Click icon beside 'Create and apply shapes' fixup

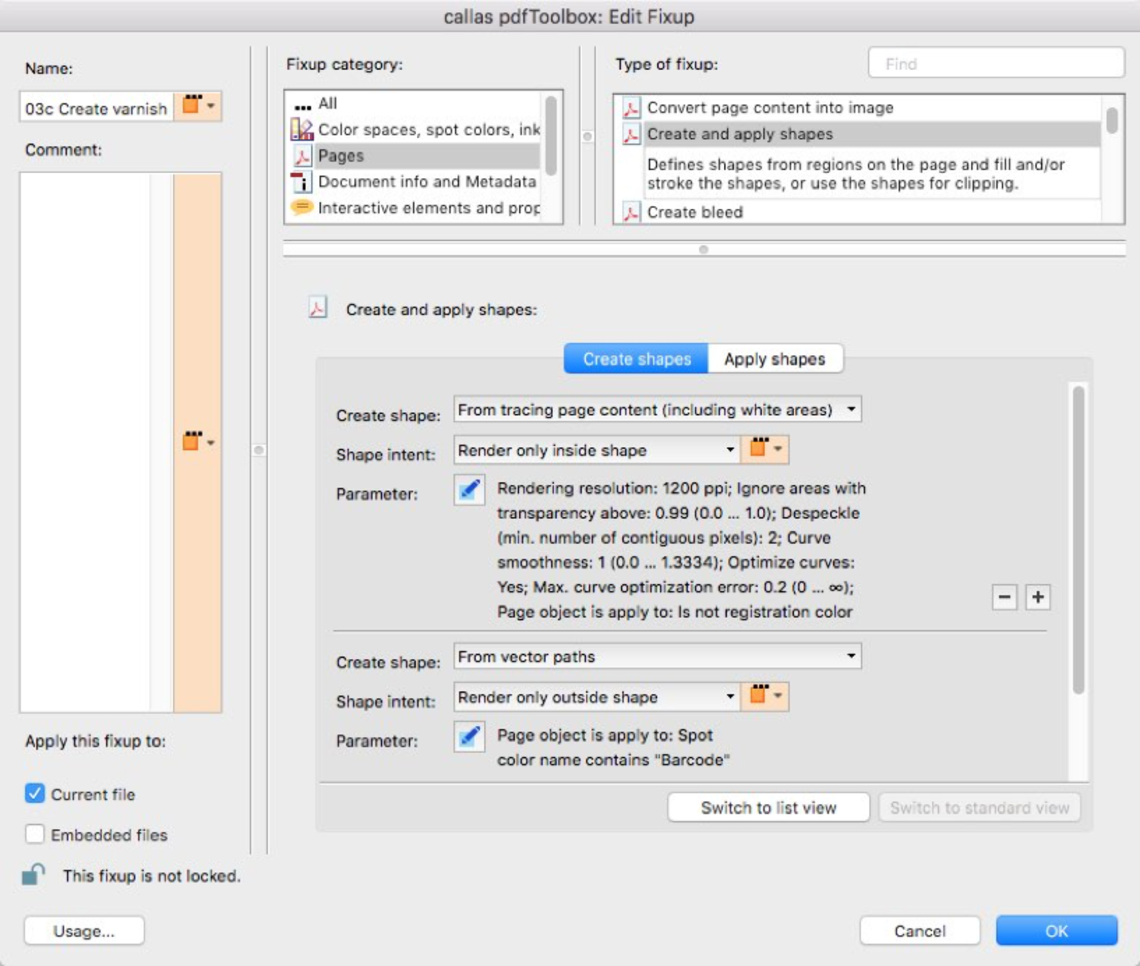[x=631, y=134]
